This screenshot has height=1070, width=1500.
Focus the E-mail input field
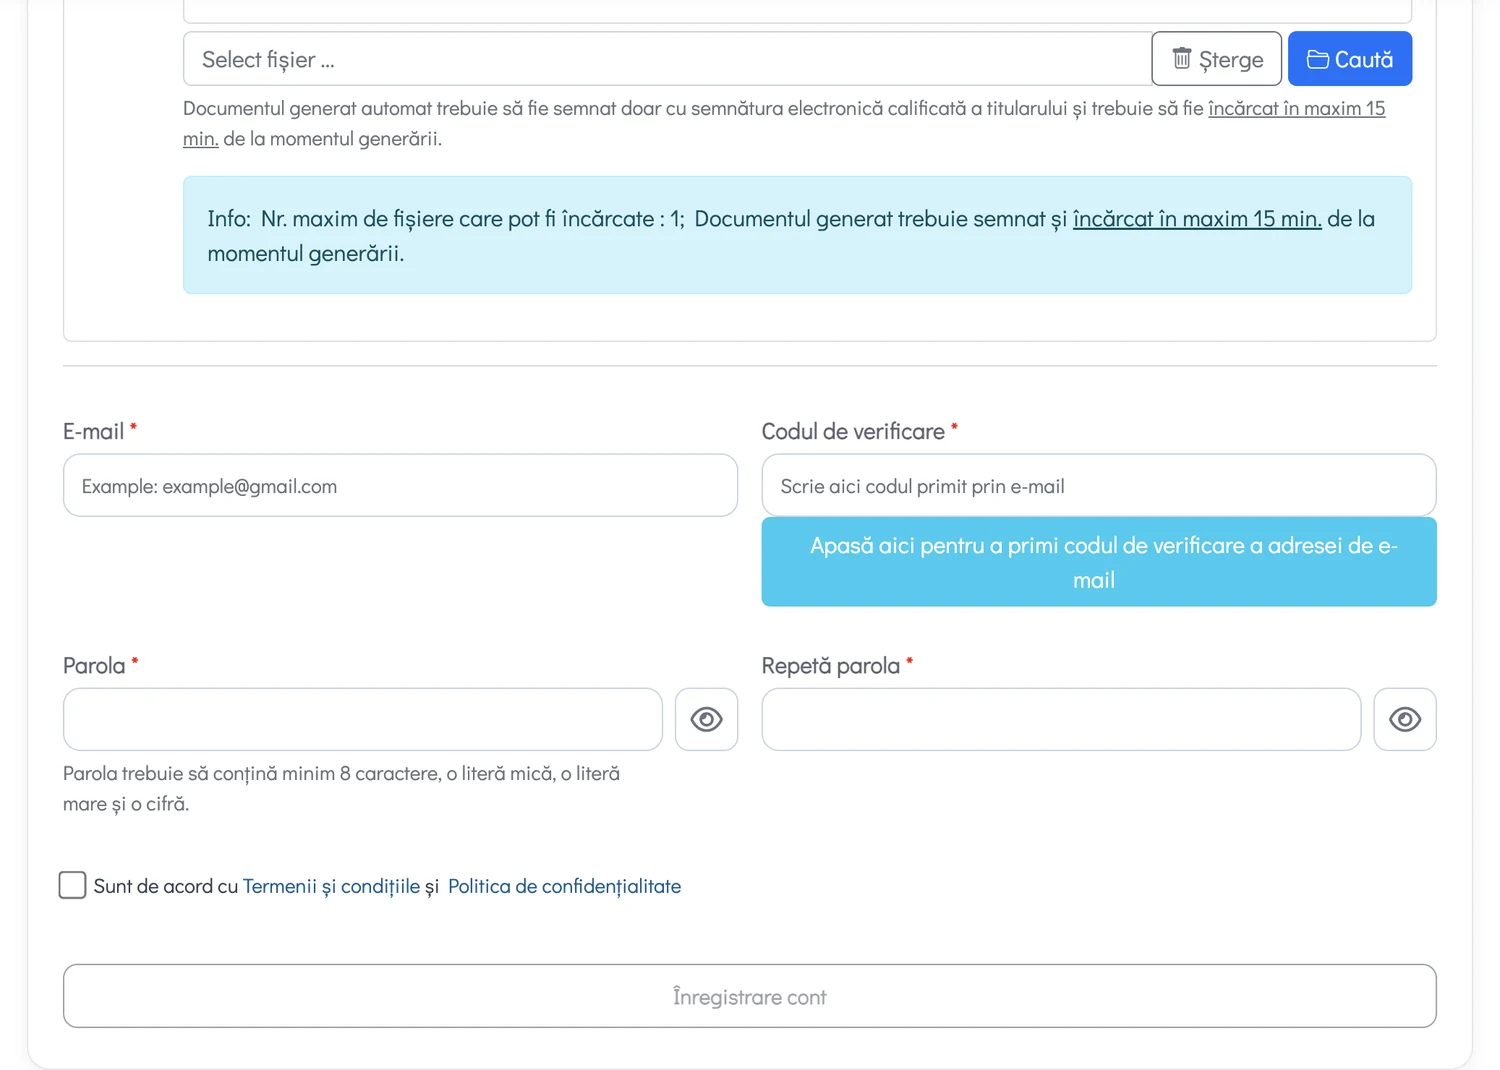point(400,485)
